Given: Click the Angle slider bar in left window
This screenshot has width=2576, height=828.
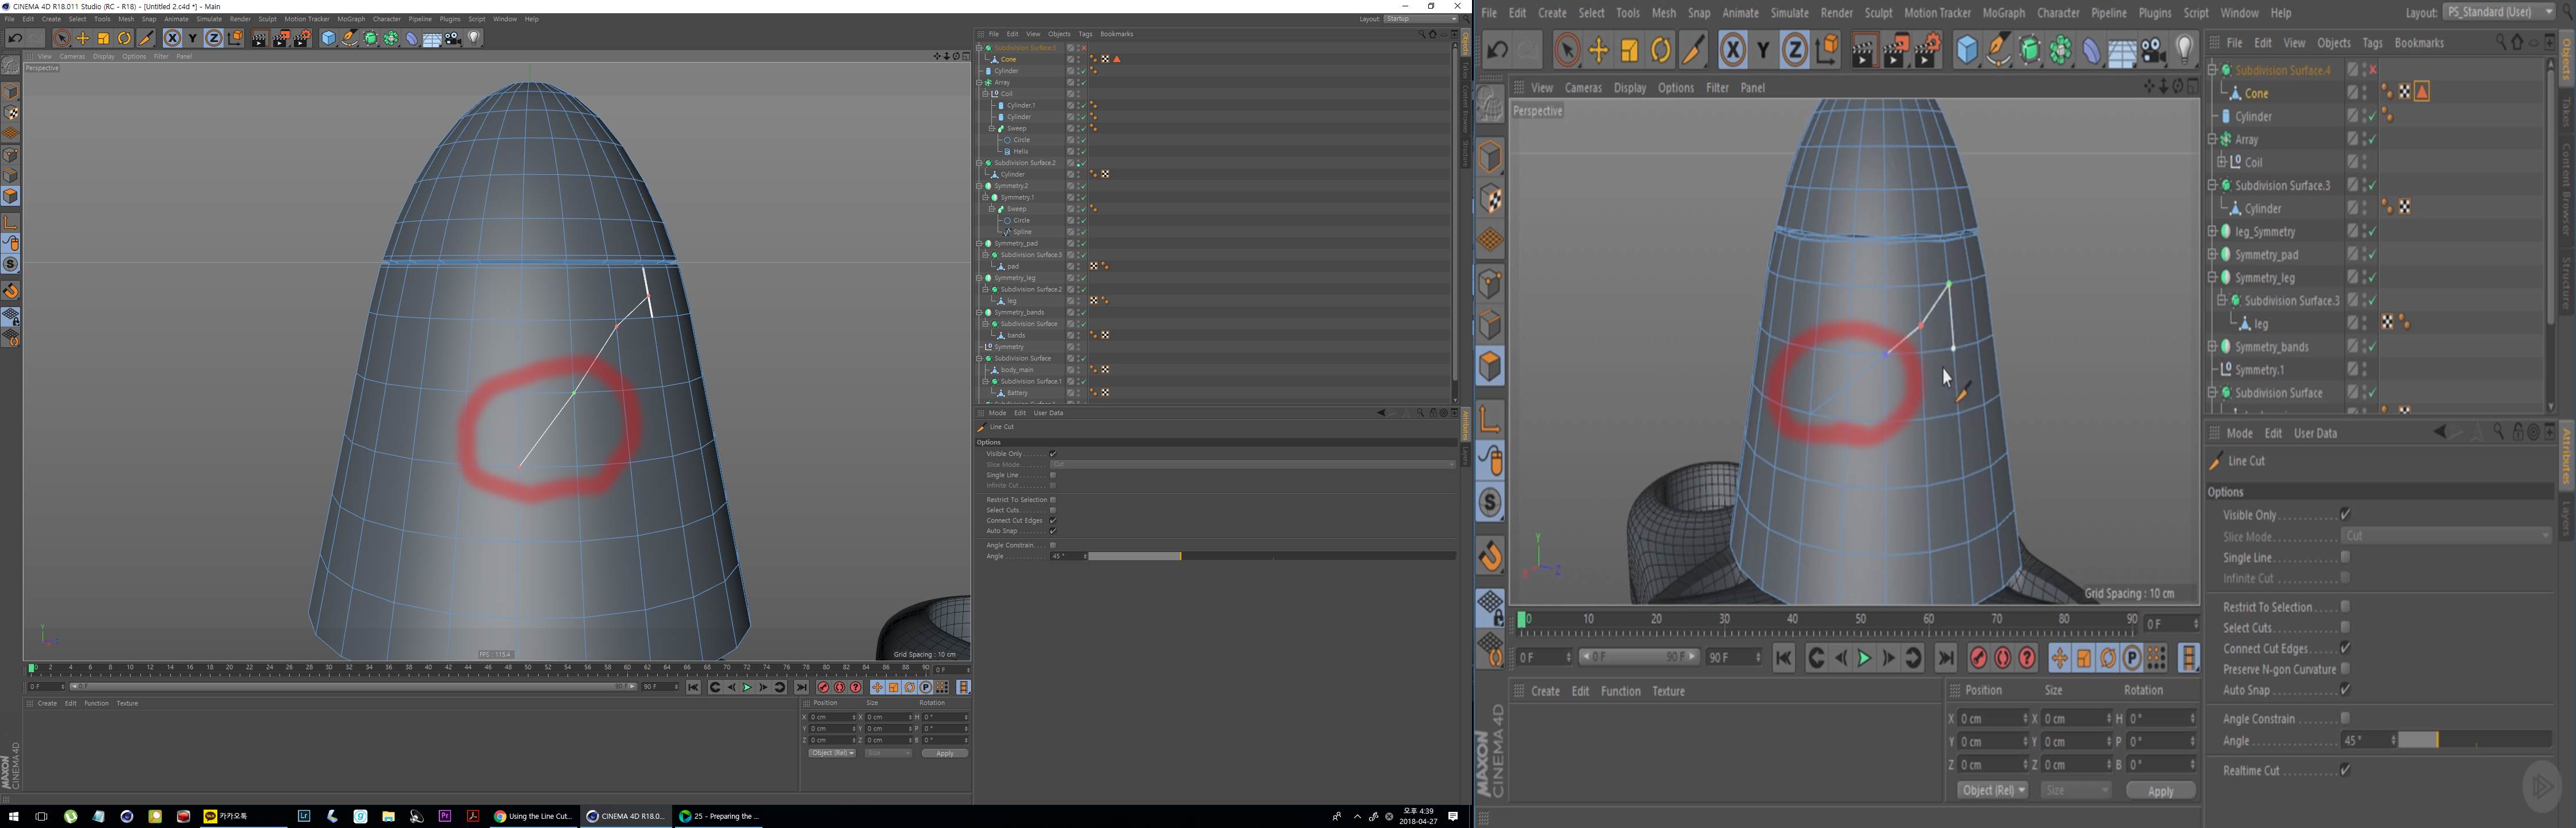Looking at the screenshot, I should tap(1271, 556).
